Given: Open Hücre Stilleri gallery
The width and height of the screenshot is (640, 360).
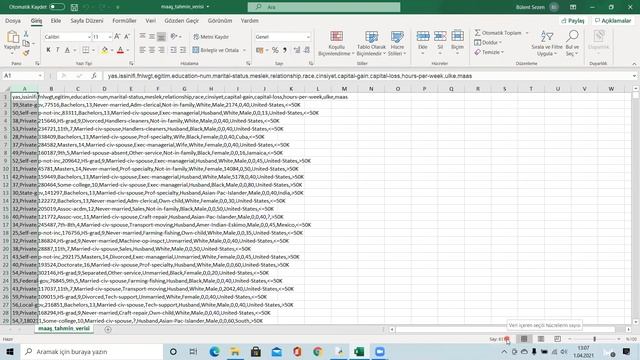Looking at the screenshot, I should click(x=397, y=43).
